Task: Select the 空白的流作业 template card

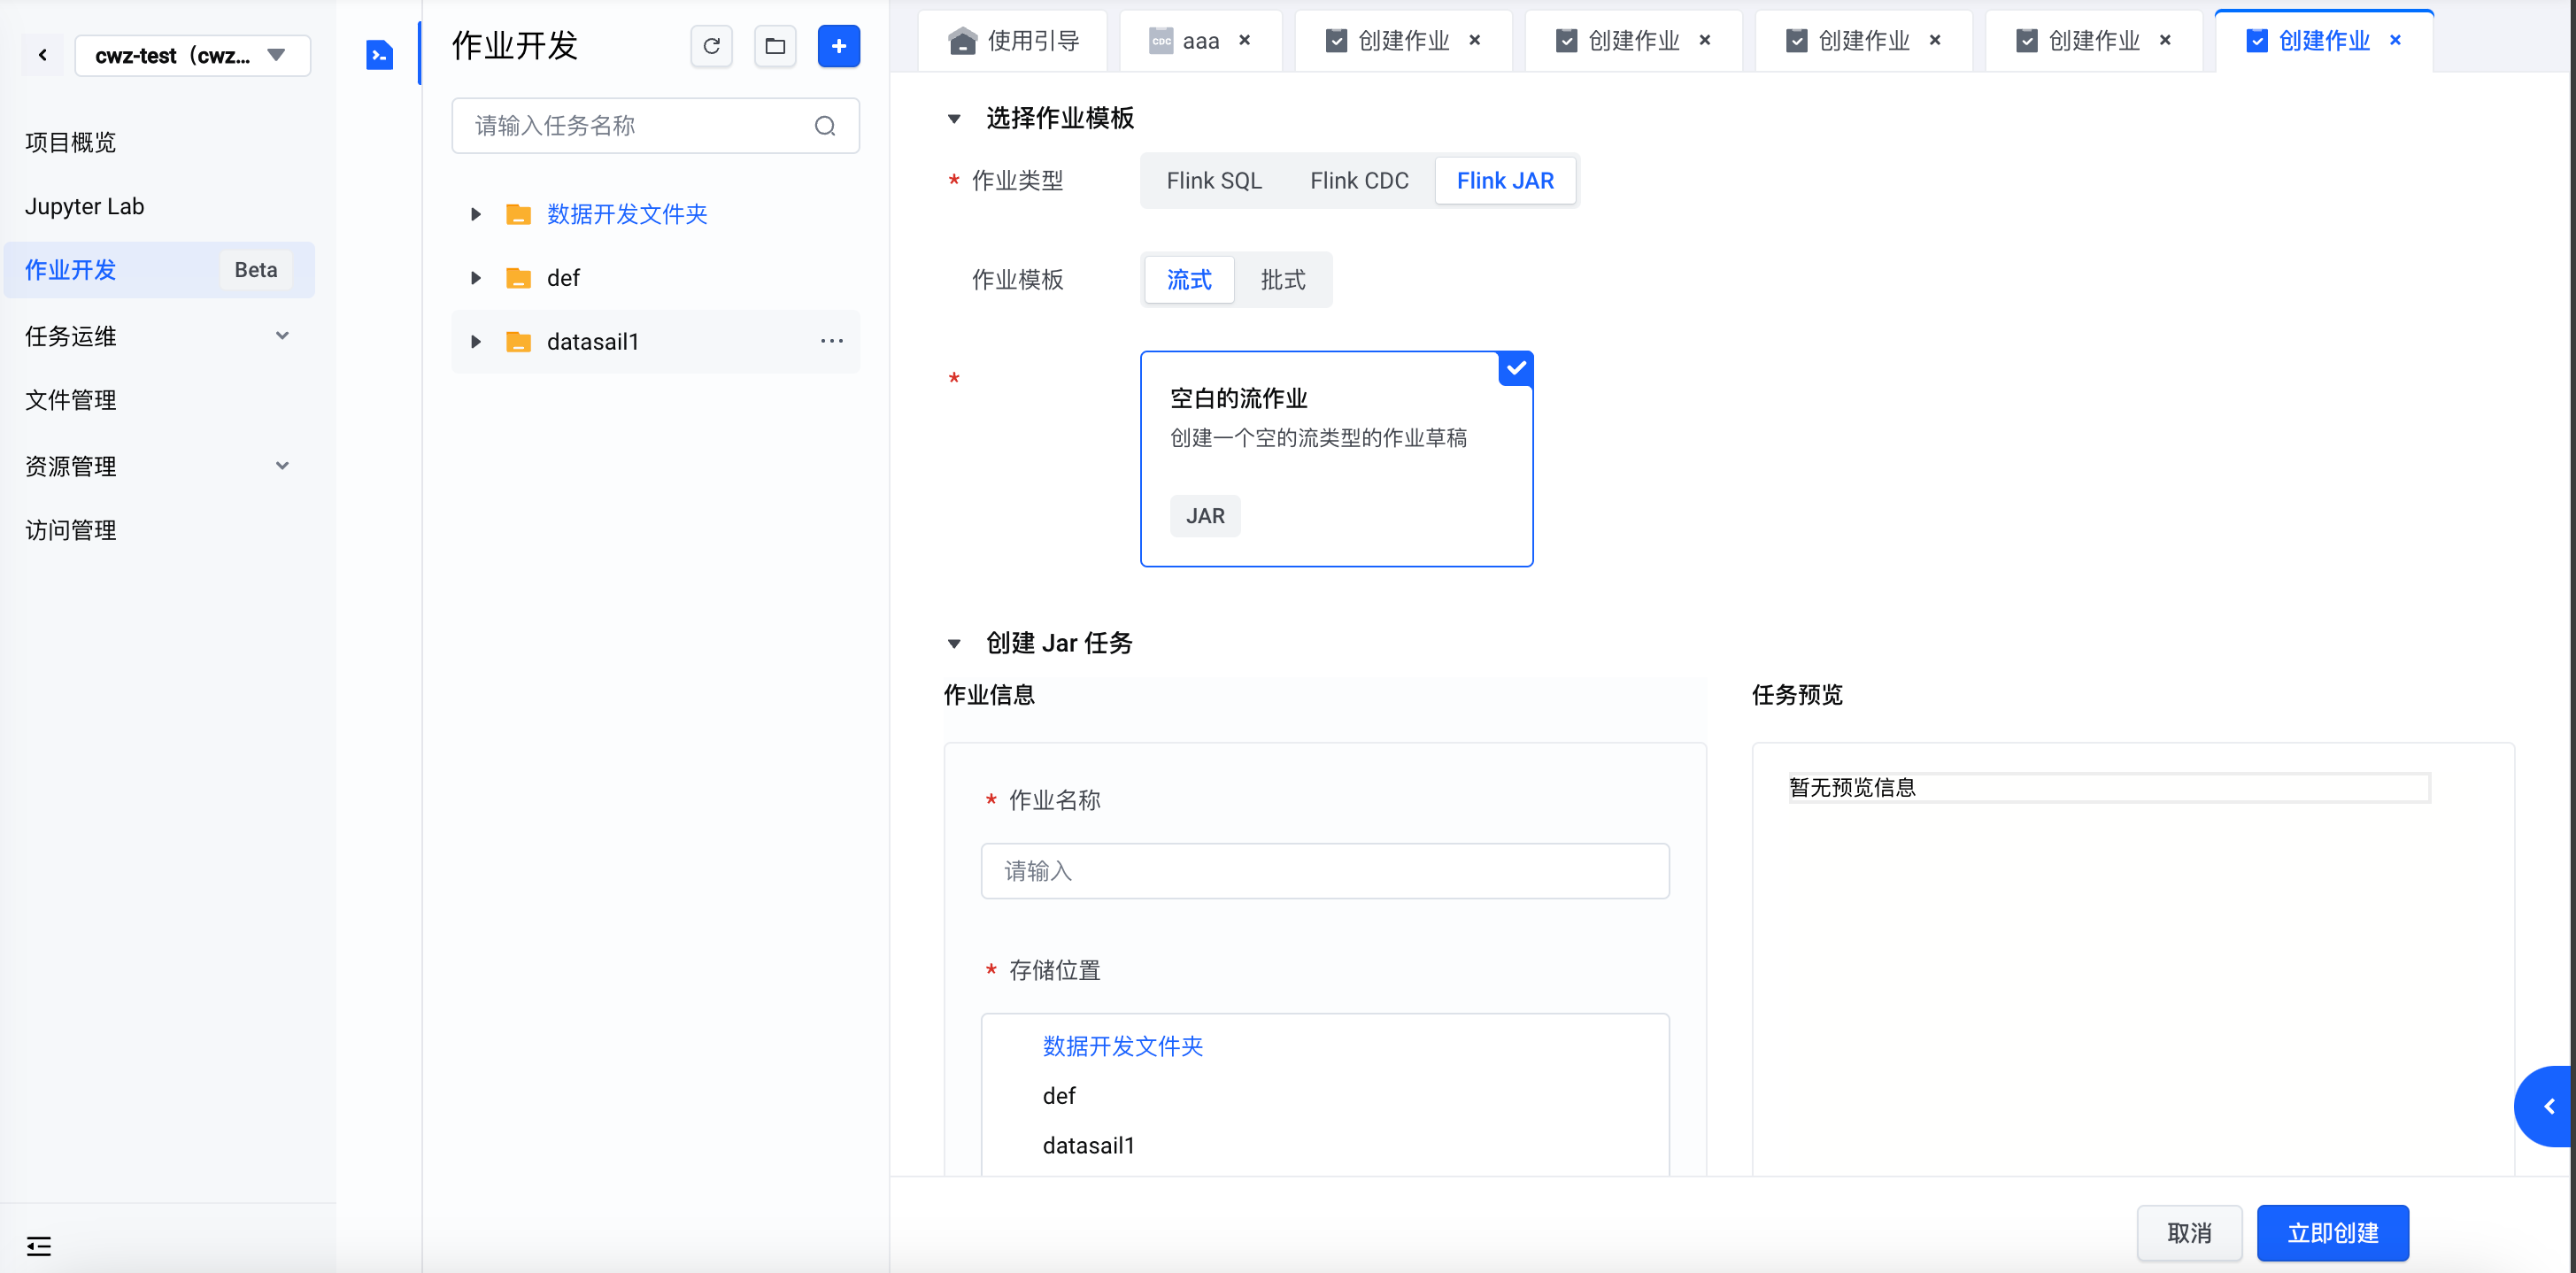Action: [1336, 459]
